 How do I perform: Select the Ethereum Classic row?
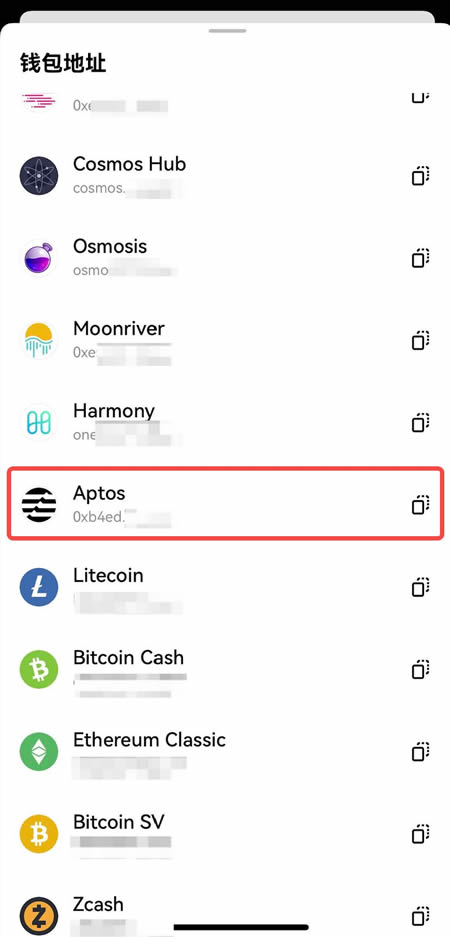click(225, 751)
